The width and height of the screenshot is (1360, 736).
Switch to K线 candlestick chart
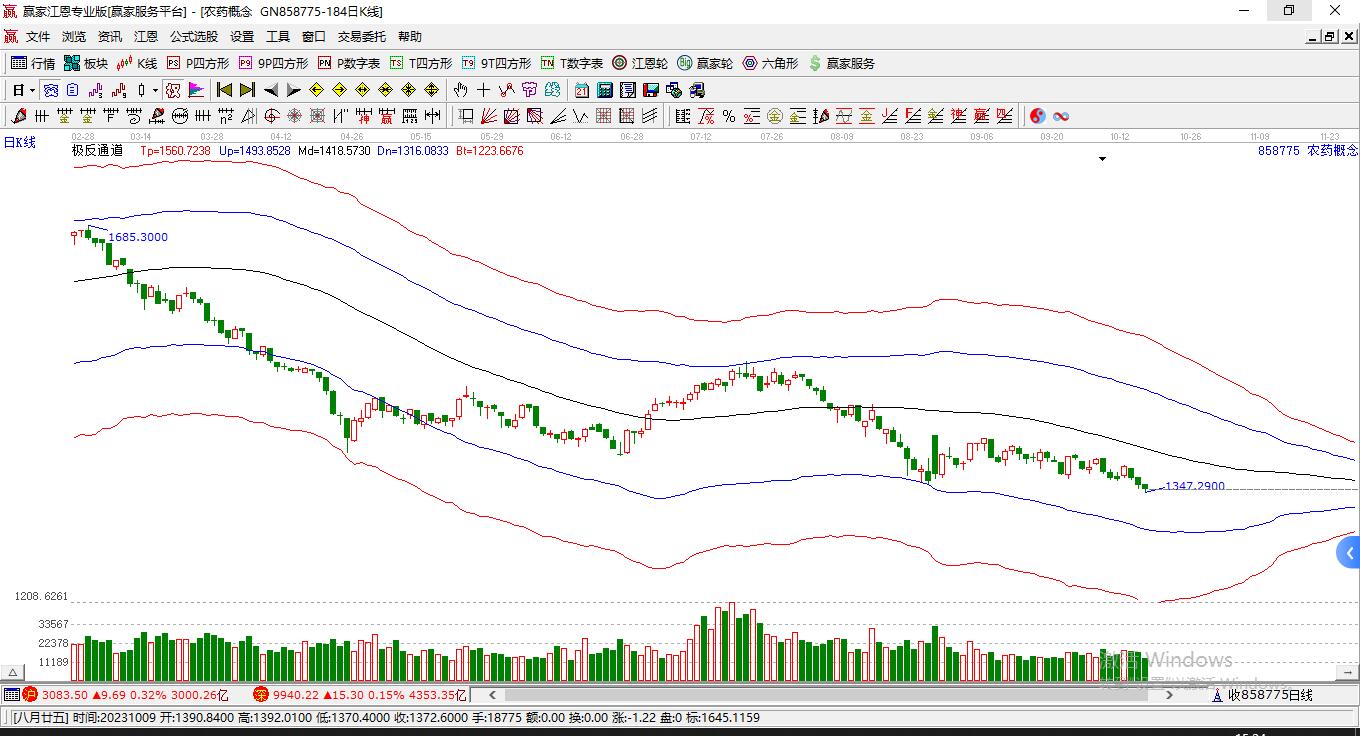(136, 63)
